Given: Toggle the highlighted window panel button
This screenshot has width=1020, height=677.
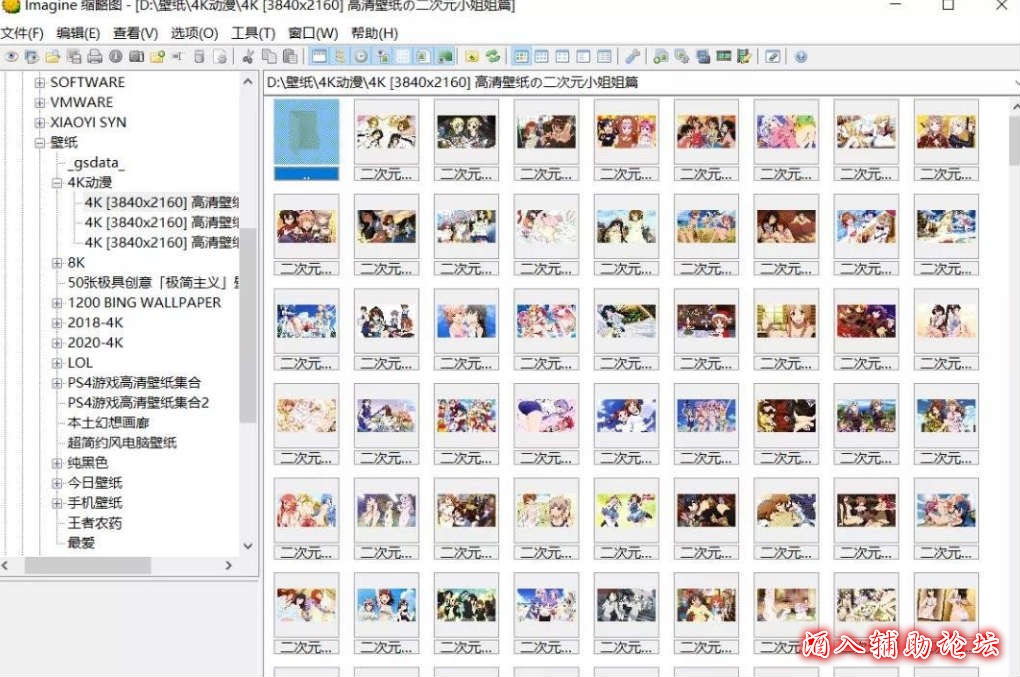Looking at the screenshot, I should 319,57.
